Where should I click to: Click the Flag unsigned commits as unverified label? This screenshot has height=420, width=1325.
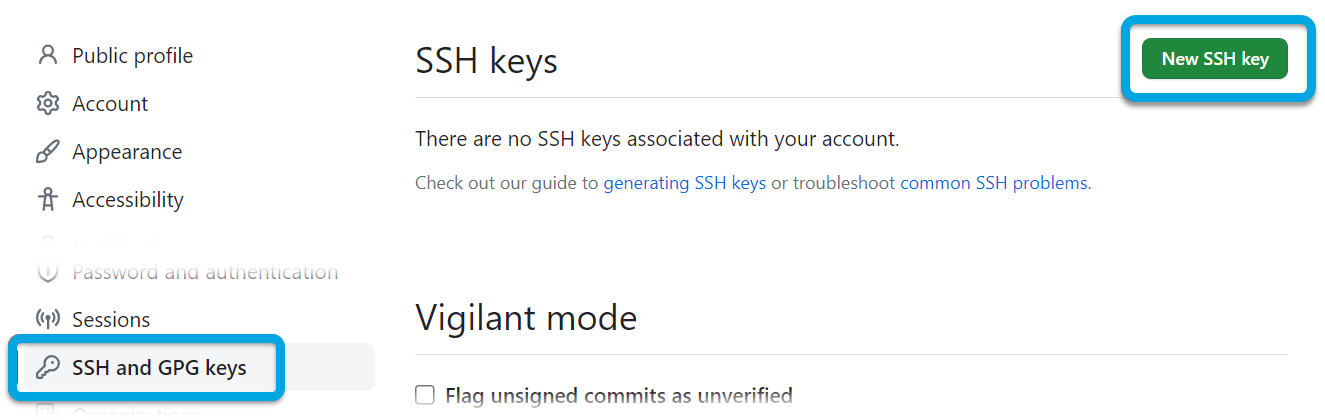[618, 395]
